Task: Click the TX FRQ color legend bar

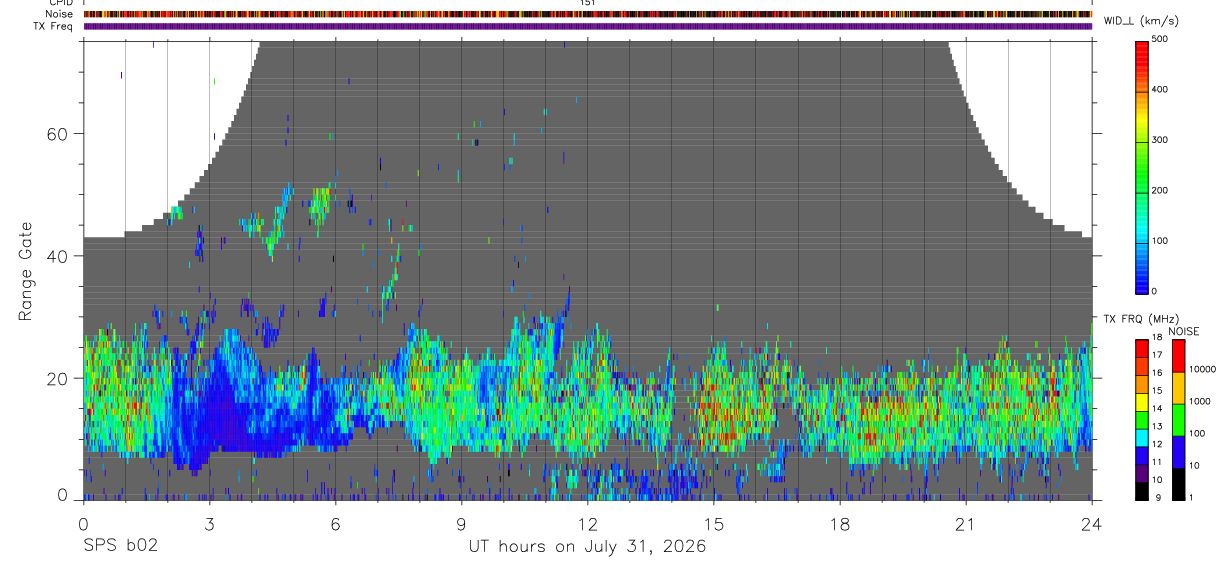Action: [x=1142, y=419]
